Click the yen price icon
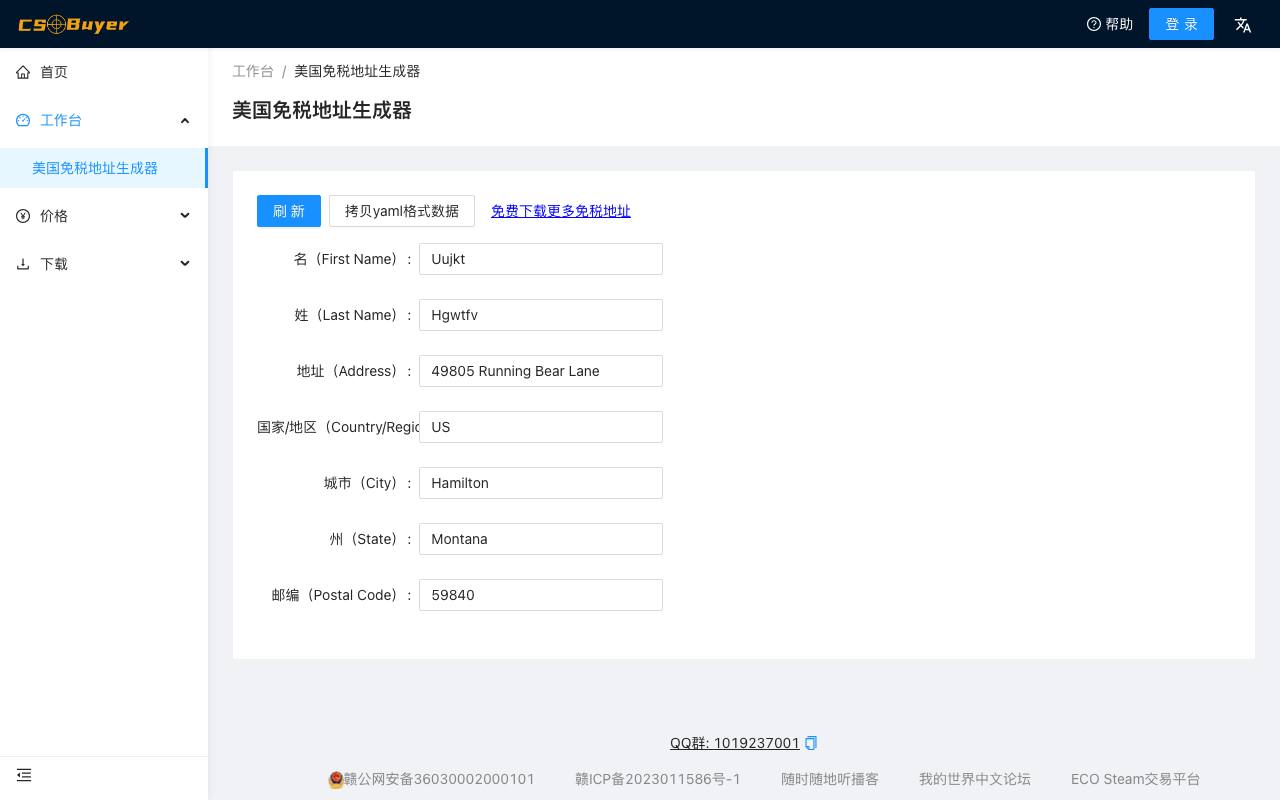The width and height of the screenshot is (1280, 800). 23,216
